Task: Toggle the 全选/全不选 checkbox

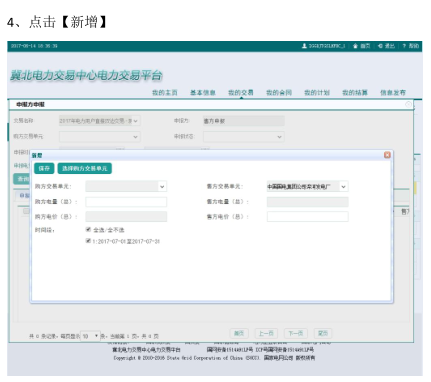Action: pyautogui.click(x=88, y=229)
